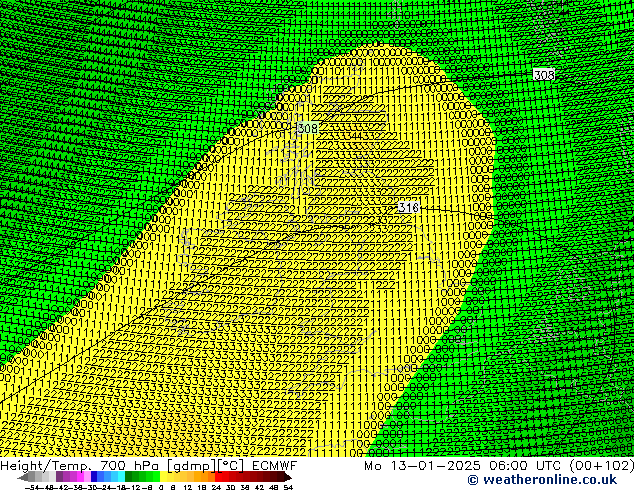634x490 pixels.
Task: Click the dark blue segment of the temperature scale
Action: 94,477
